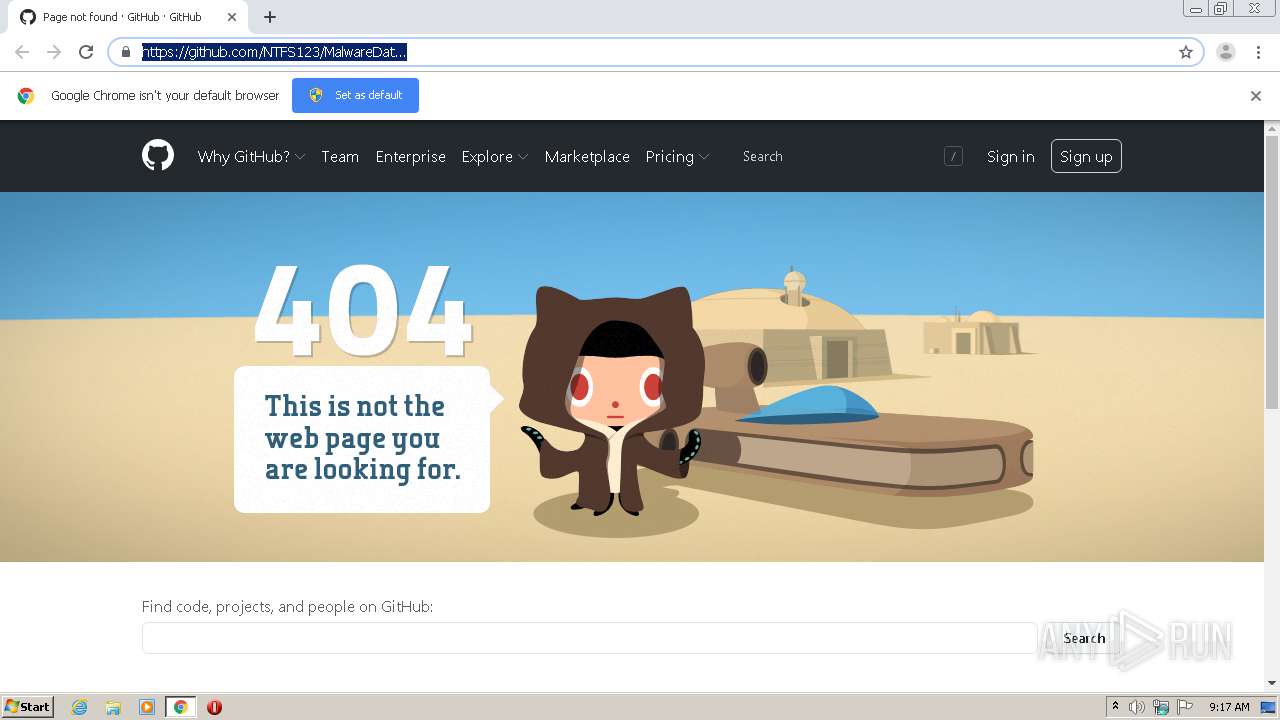Bookmark this page with the star icon
The image size is (1280, 720).
[1186, 52]
